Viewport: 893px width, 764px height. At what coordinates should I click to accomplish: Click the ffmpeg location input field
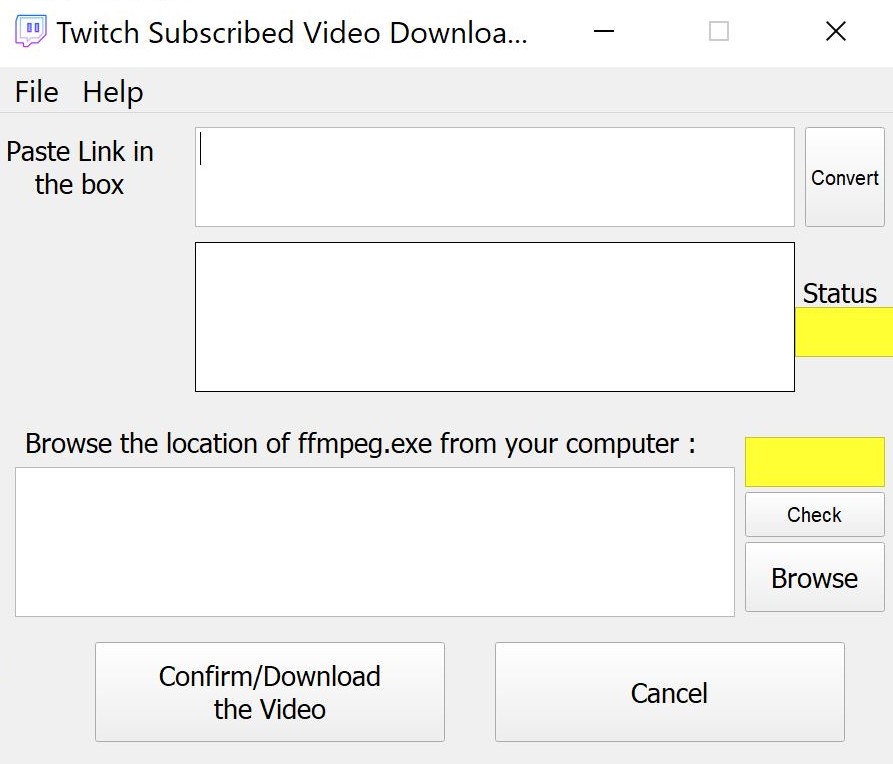click(374, 540)
